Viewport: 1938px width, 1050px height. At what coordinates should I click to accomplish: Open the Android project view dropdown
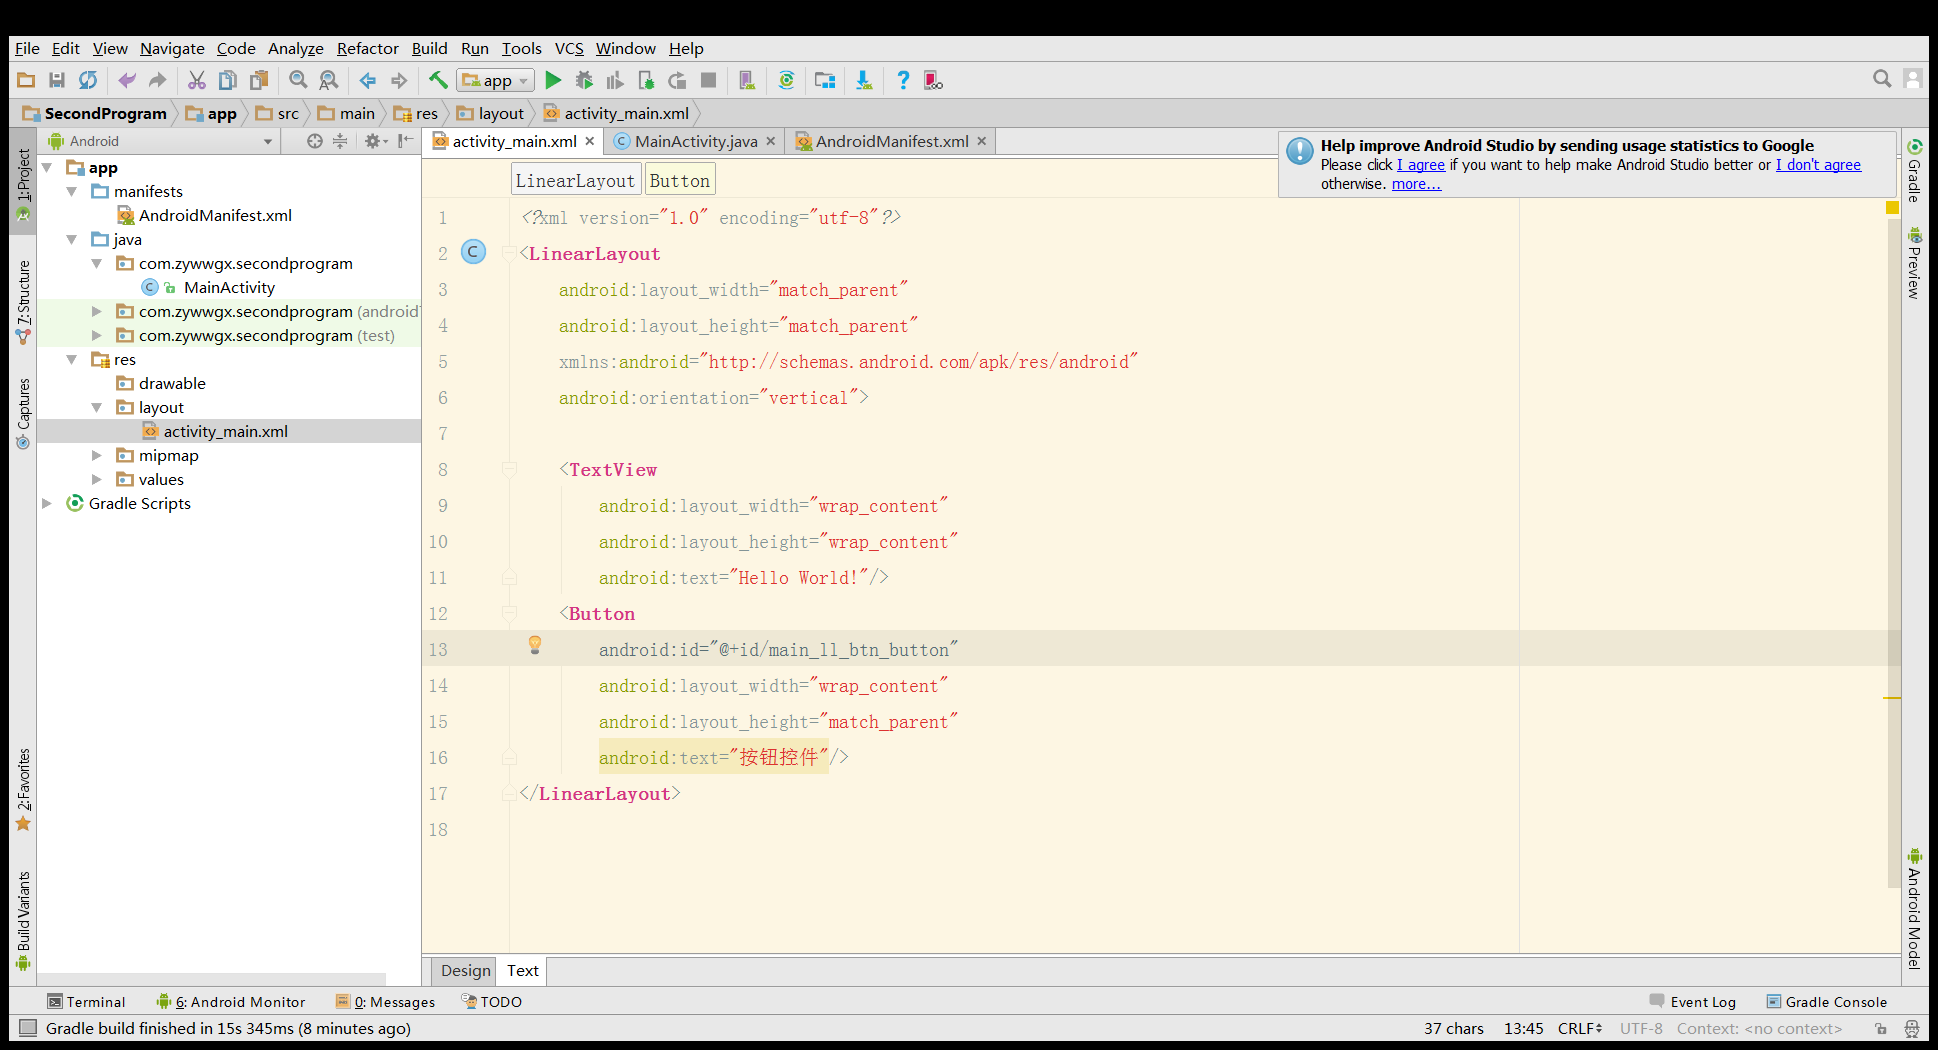pos(160,142)
